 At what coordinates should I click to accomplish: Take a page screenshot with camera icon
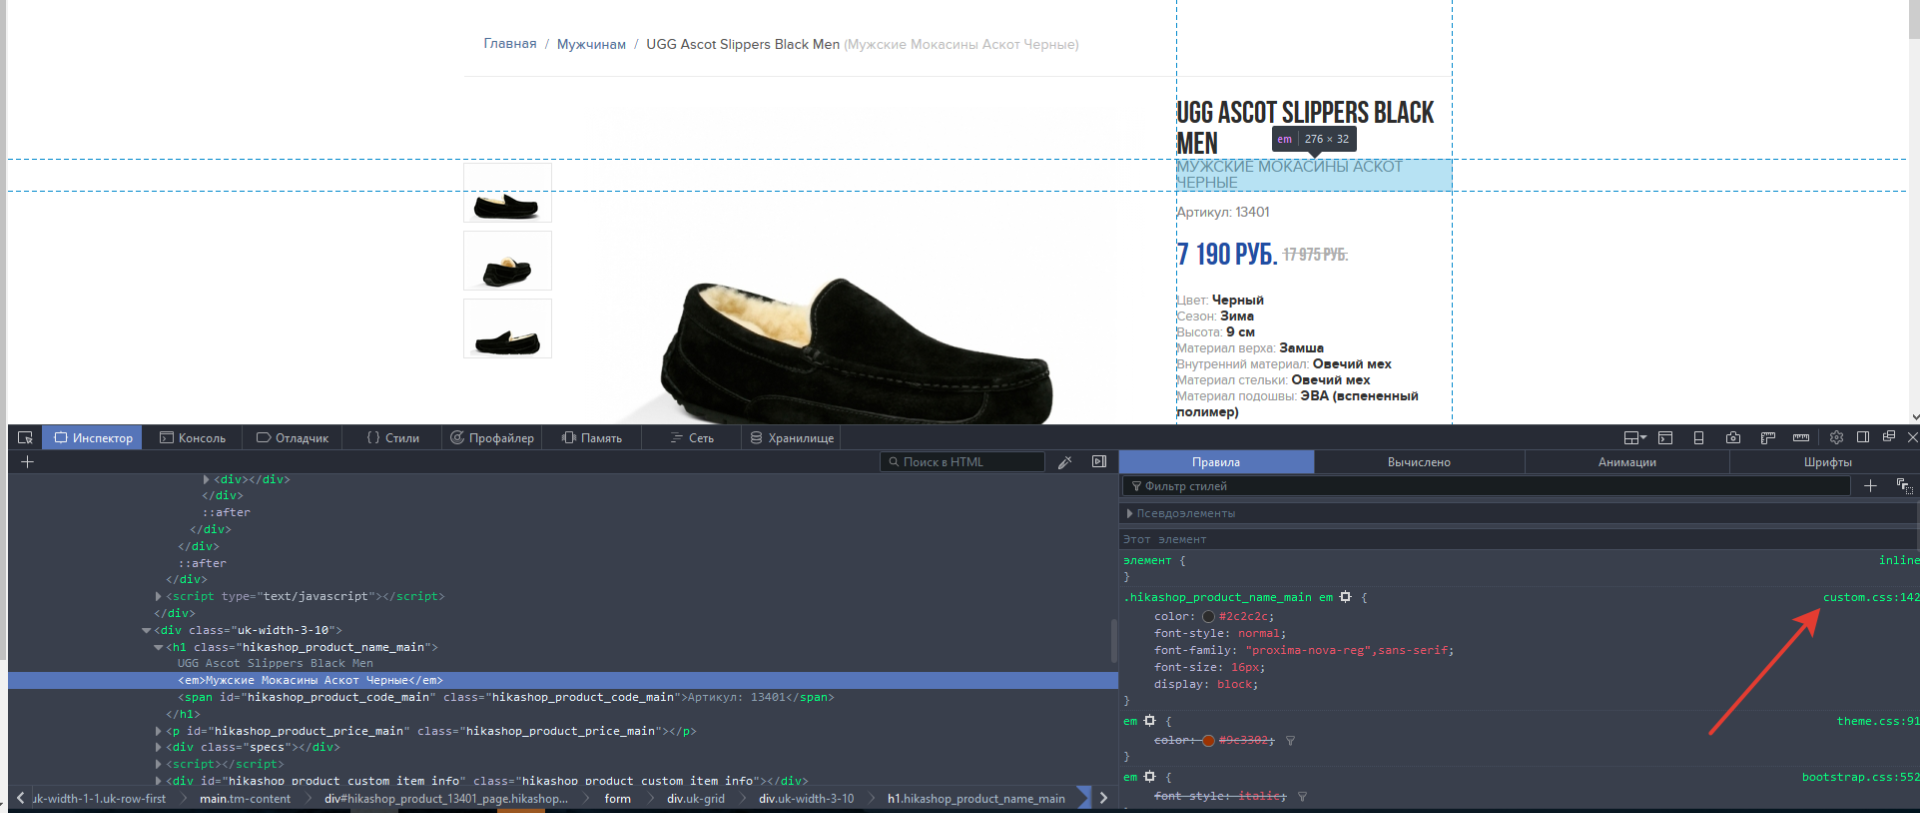pyautogui.click(x=1733, y=438)
